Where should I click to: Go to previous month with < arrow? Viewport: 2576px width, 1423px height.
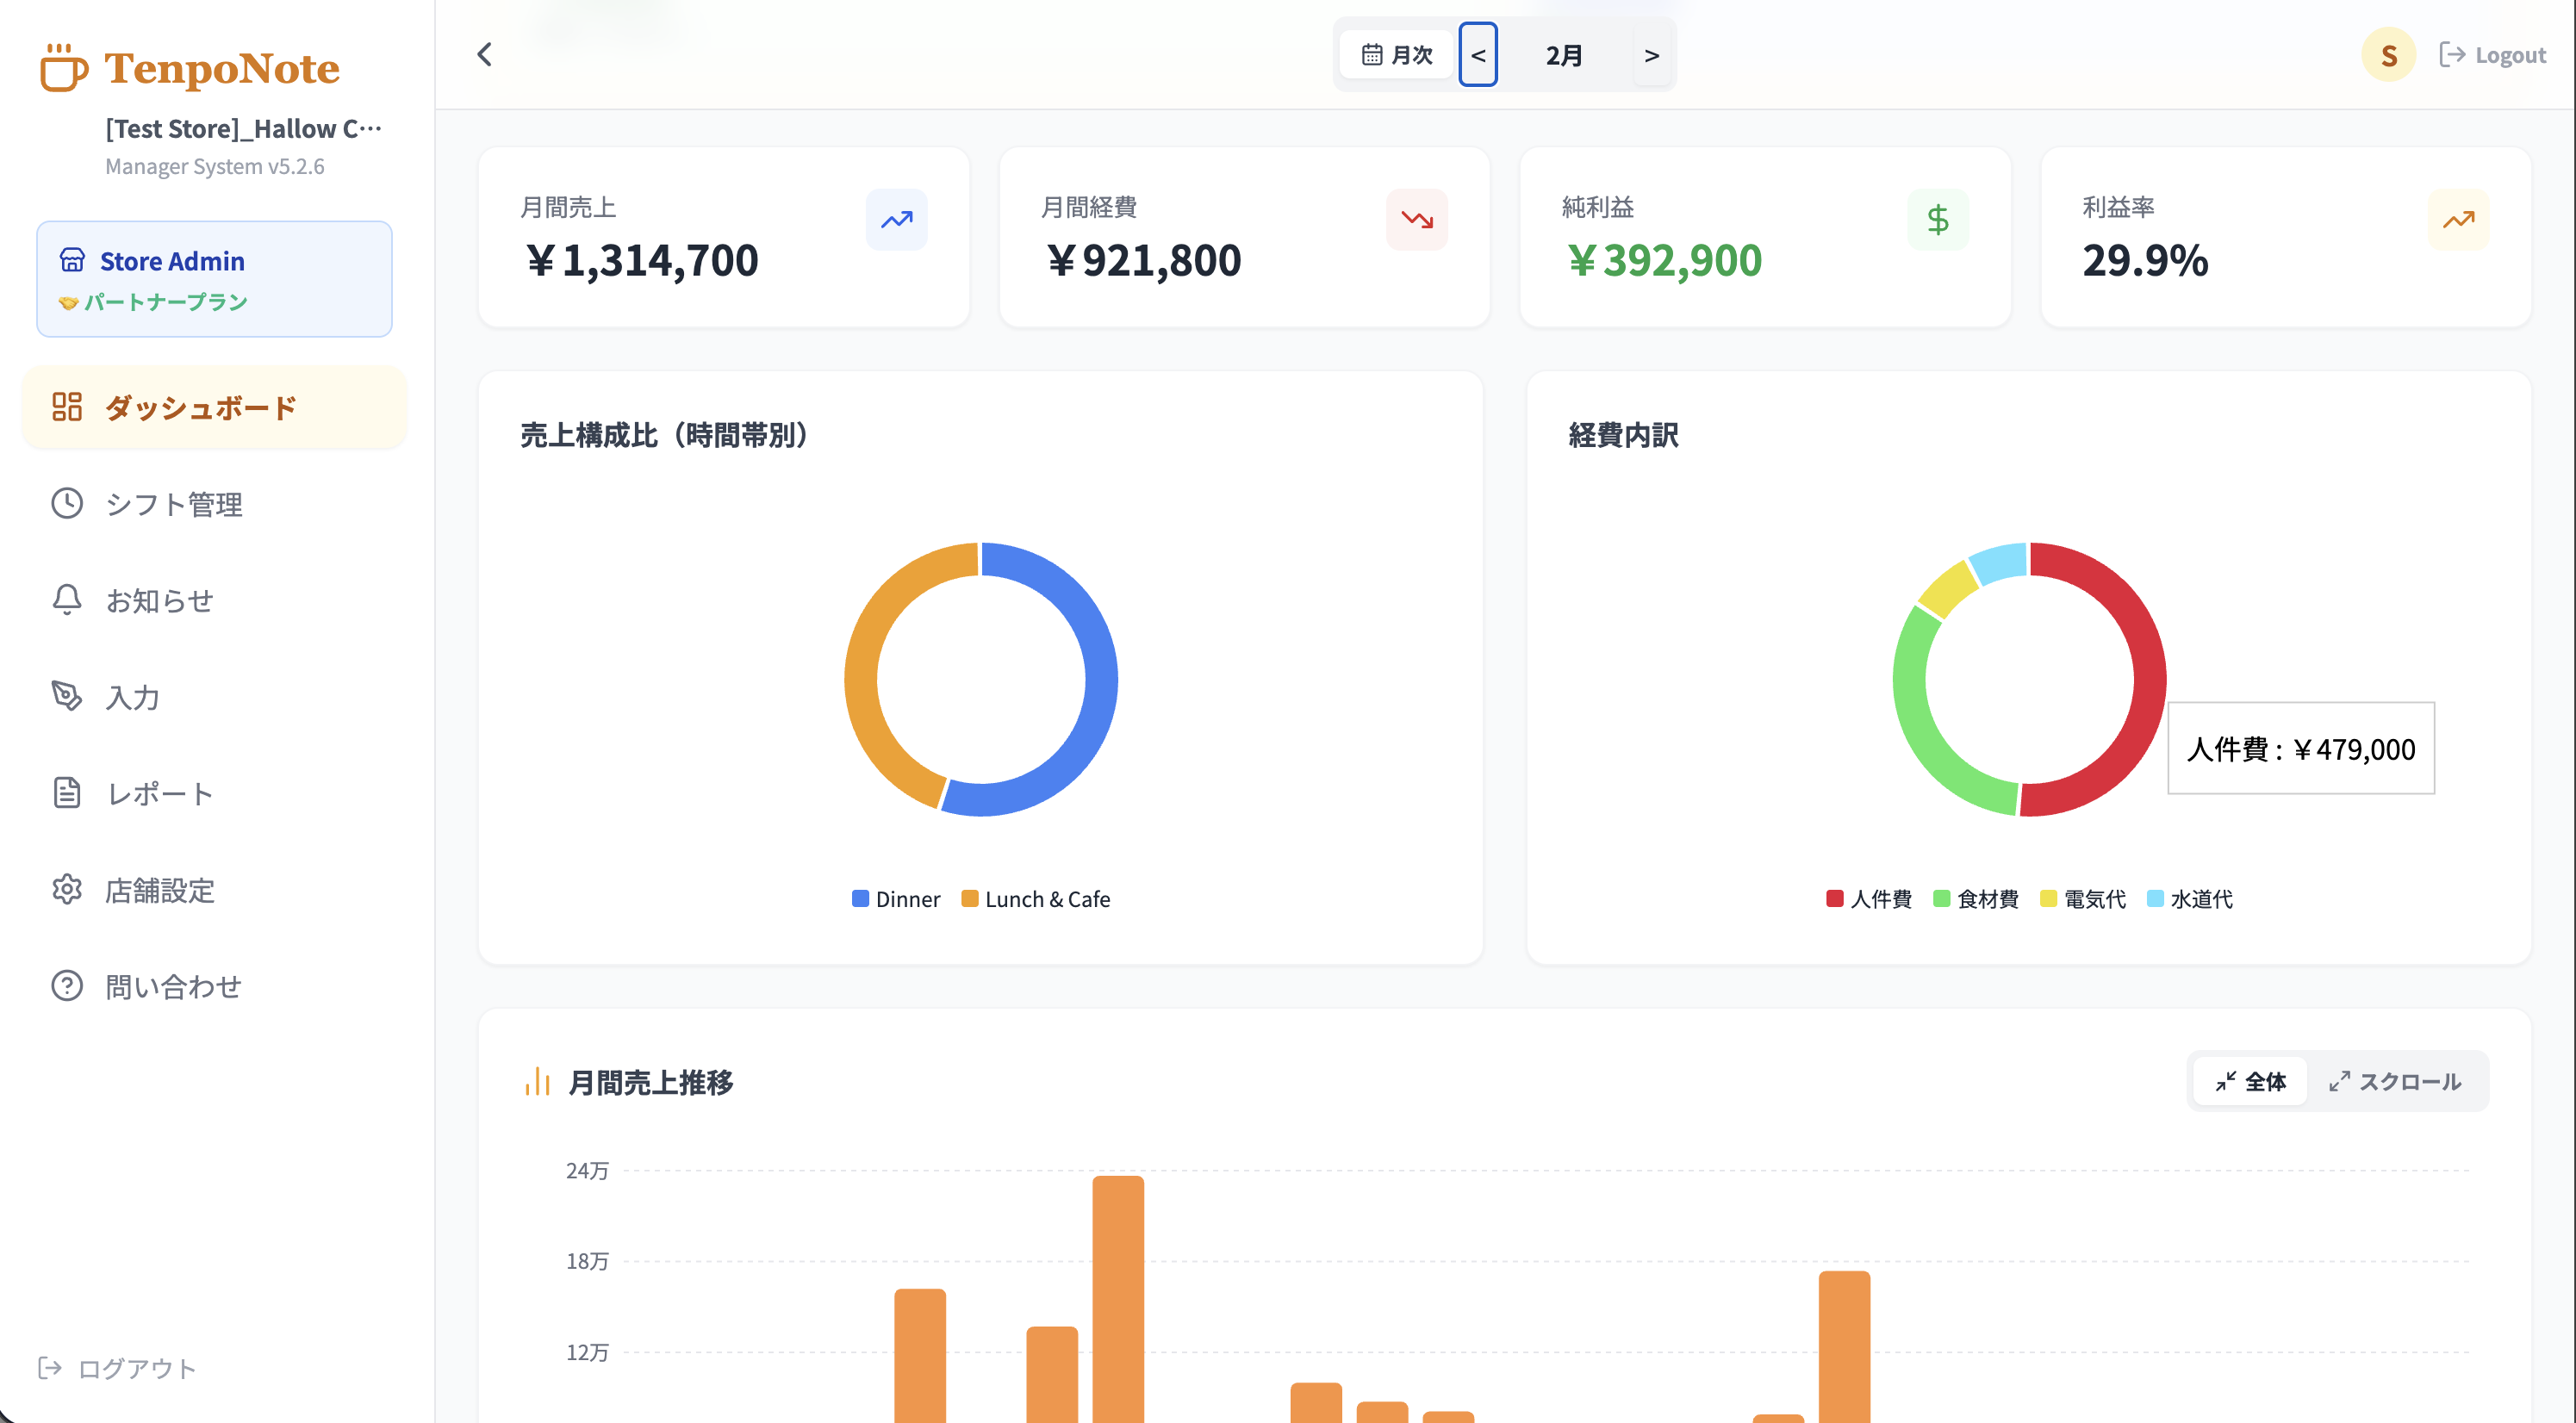(x=1478, y=55)
